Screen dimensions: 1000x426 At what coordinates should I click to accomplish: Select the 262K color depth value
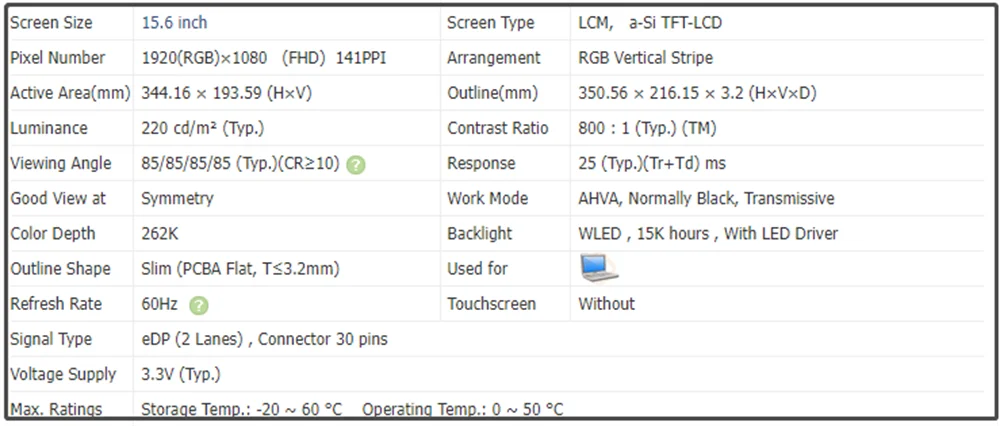tap(160, 233)
